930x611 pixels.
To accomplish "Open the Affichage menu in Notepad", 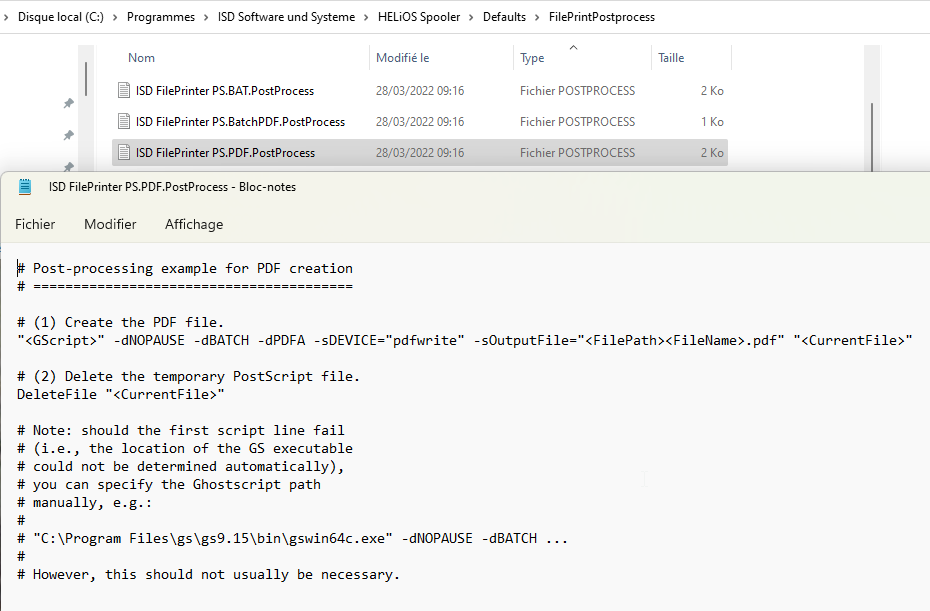I will coord(194,225).
